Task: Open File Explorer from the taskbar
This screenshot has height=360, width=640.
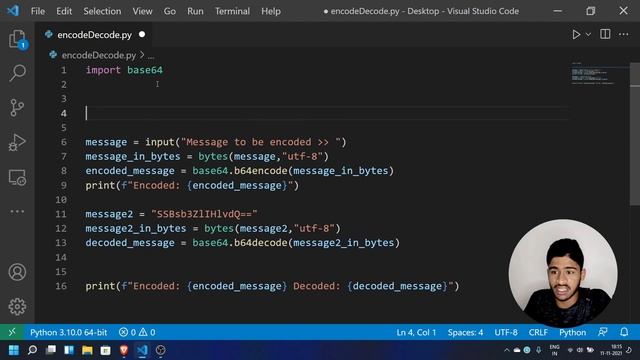Action: pos(87,350)
